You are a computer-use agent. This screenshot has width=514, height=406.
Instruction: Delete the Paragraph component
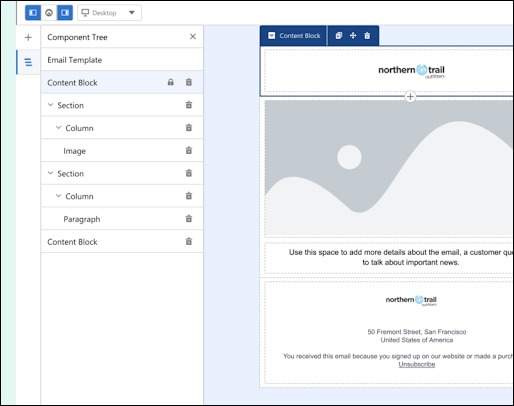pos(189,219)
